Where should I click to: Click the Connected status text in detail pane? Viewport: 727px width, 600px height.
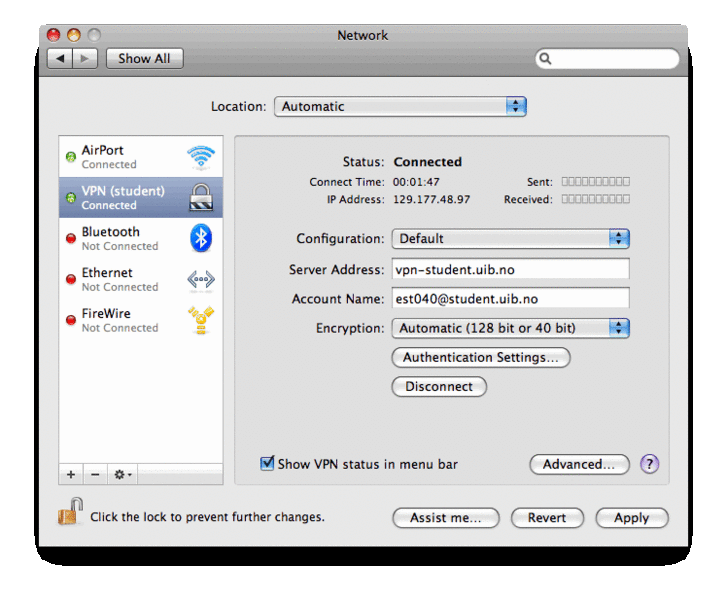coord(427,162)
